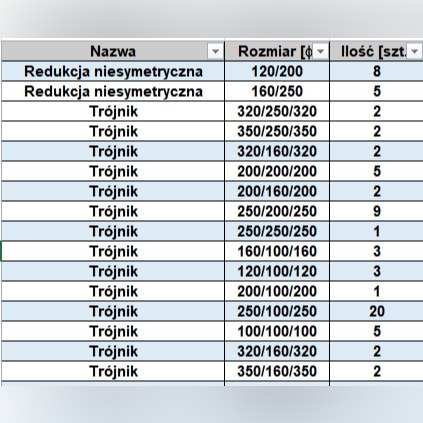423x423 pixels.
Task: Click quantity 1 in the 200/100/200 row
Action: pyautogui.click(x=377, y=291)
